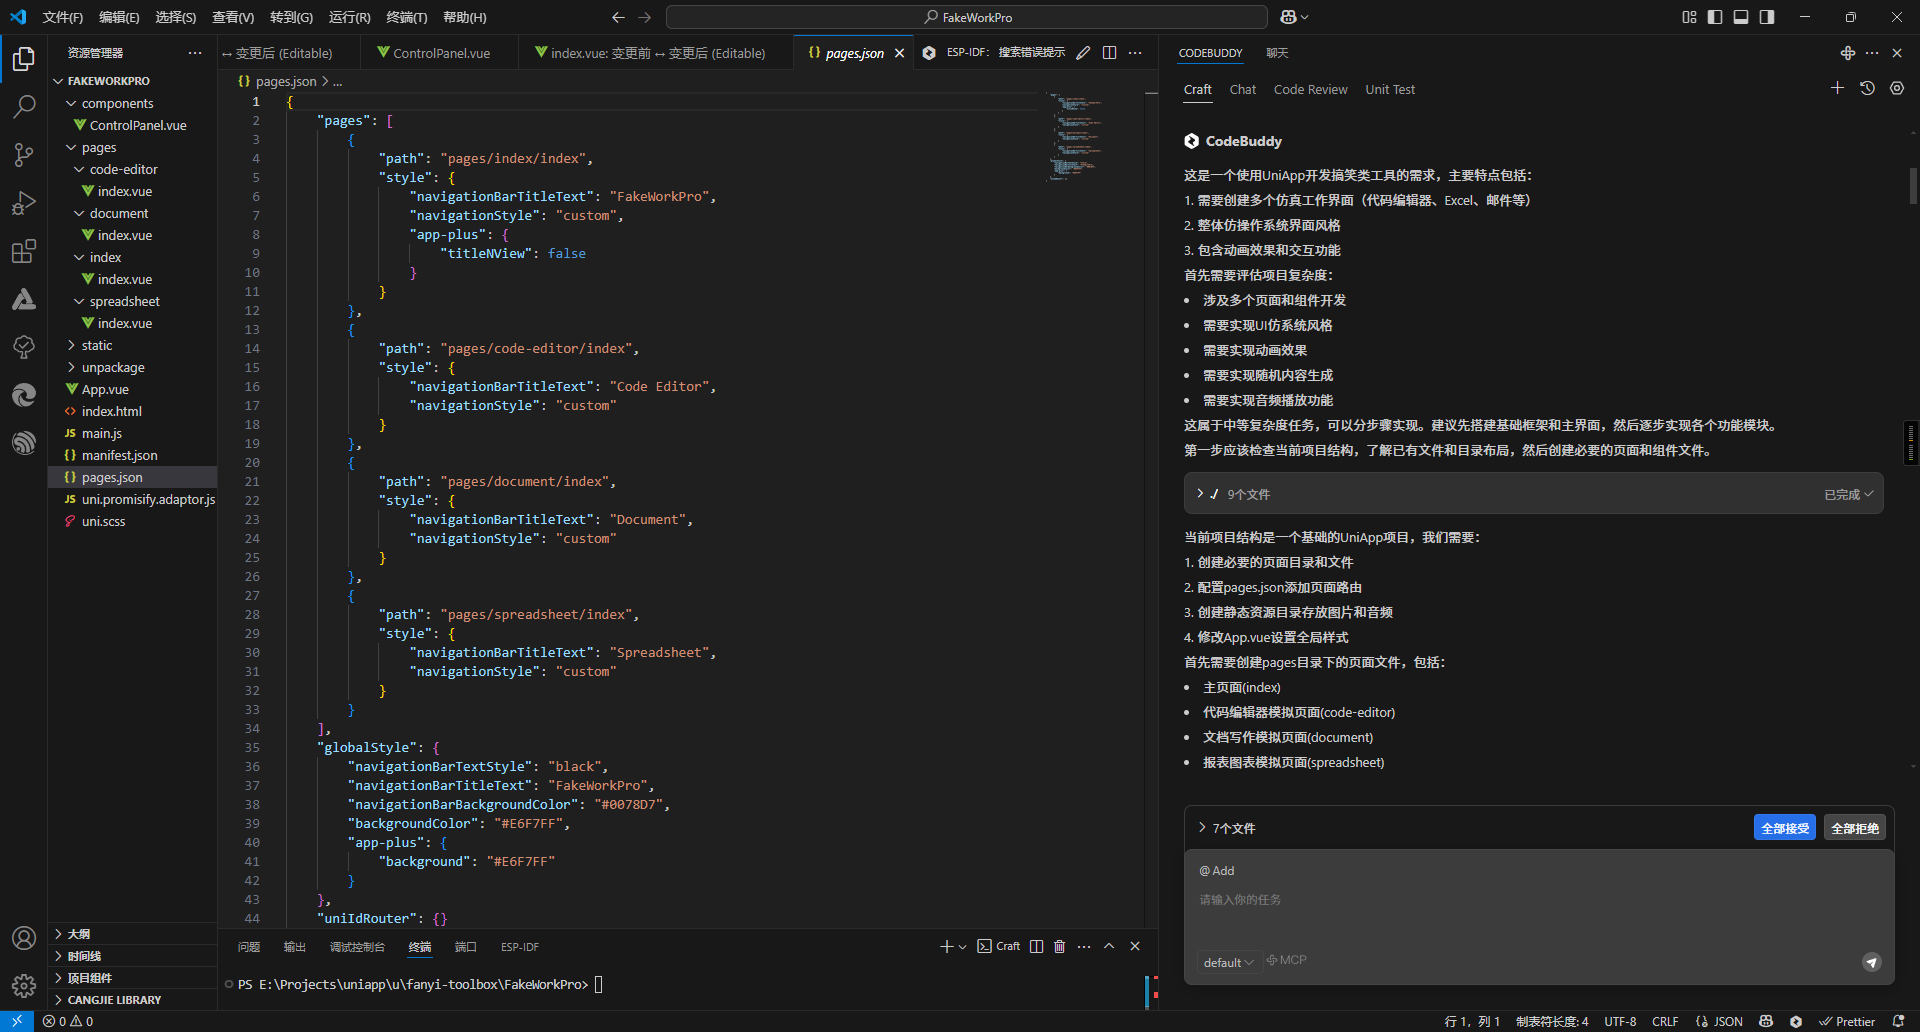Expand the static folder
1920x1032 pixels.
pos(71,345)
